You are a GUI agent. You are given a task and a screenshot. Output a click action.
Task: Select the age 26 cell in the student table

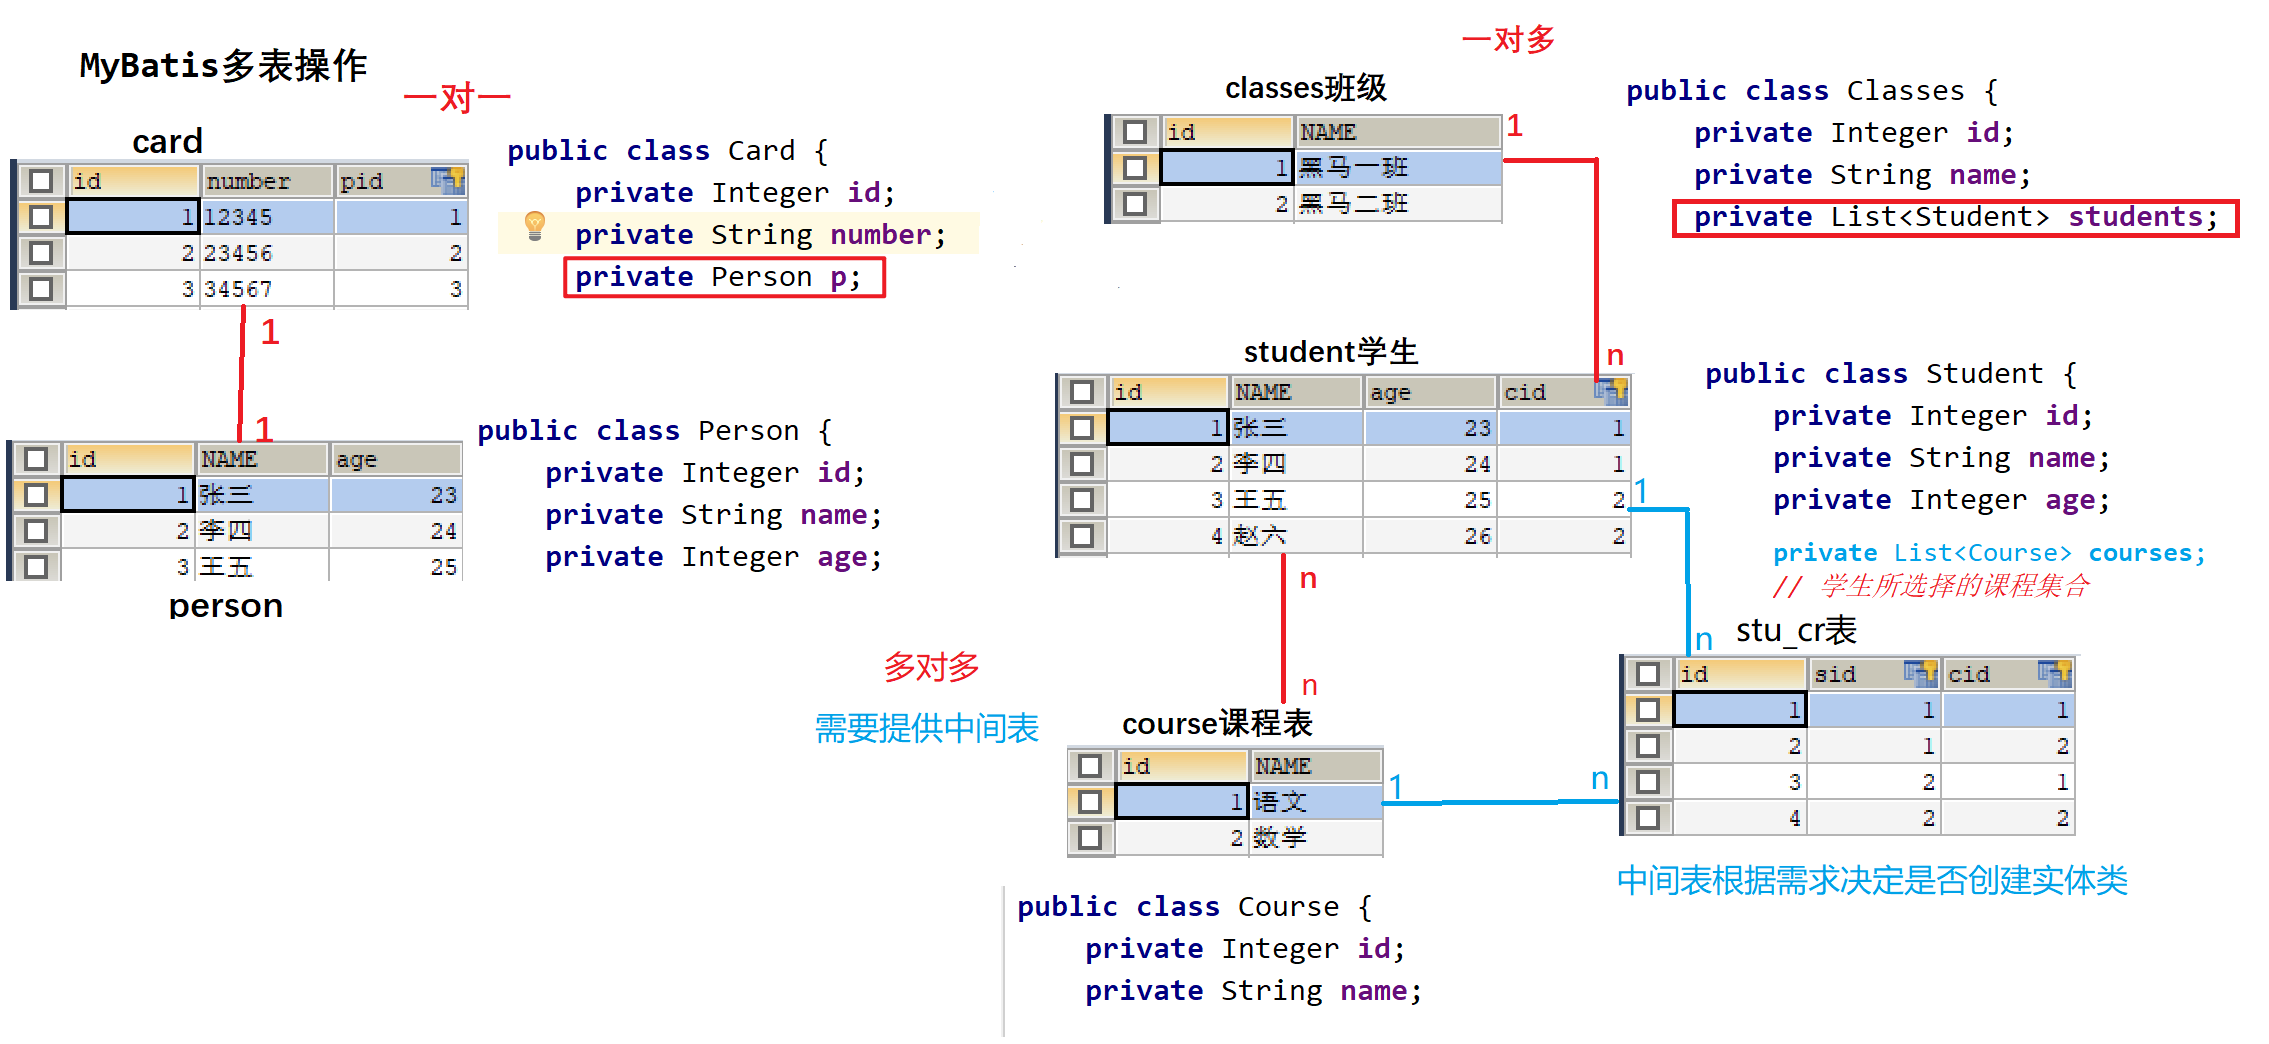tap(1430, 536)
